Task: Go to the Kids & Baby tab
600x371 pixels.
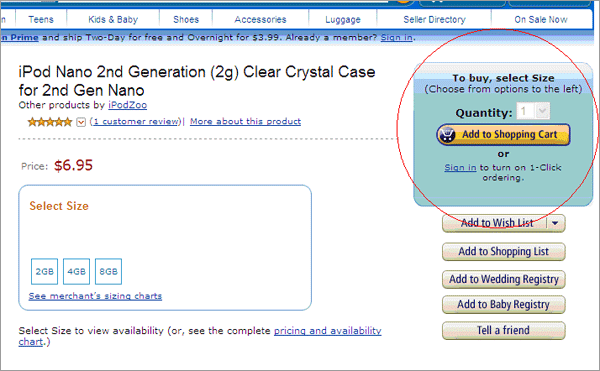Action: pyautogui.click(x=113, y=20)
